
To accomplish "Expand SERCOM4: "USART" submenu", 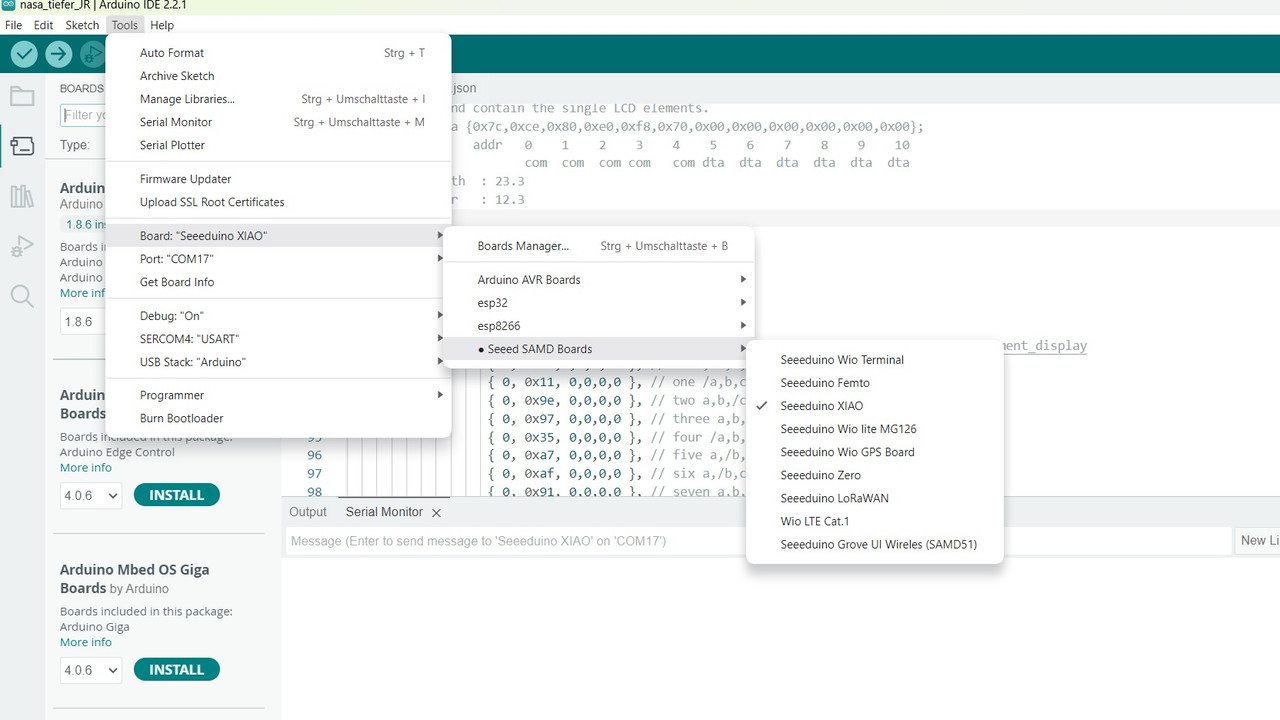I will 279,339.
